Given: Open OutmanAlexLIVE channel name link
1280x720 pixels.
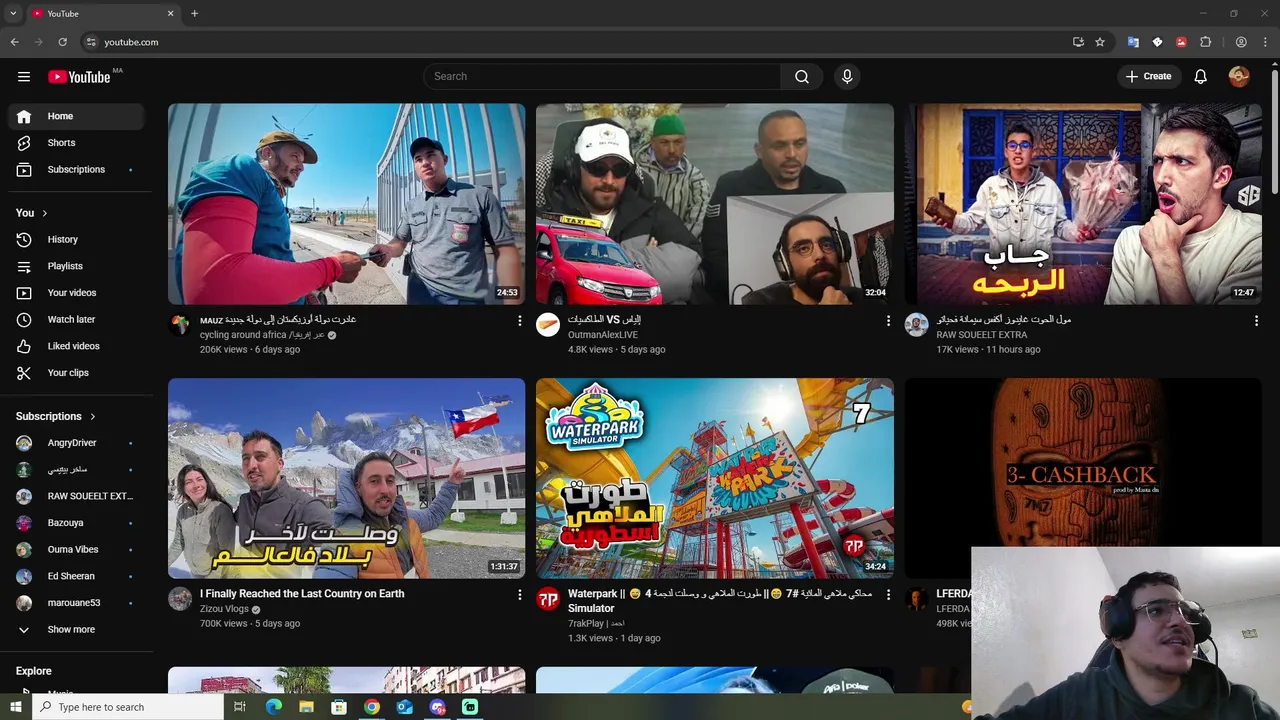Looking at the screenshot, I should tap(603, 335).
